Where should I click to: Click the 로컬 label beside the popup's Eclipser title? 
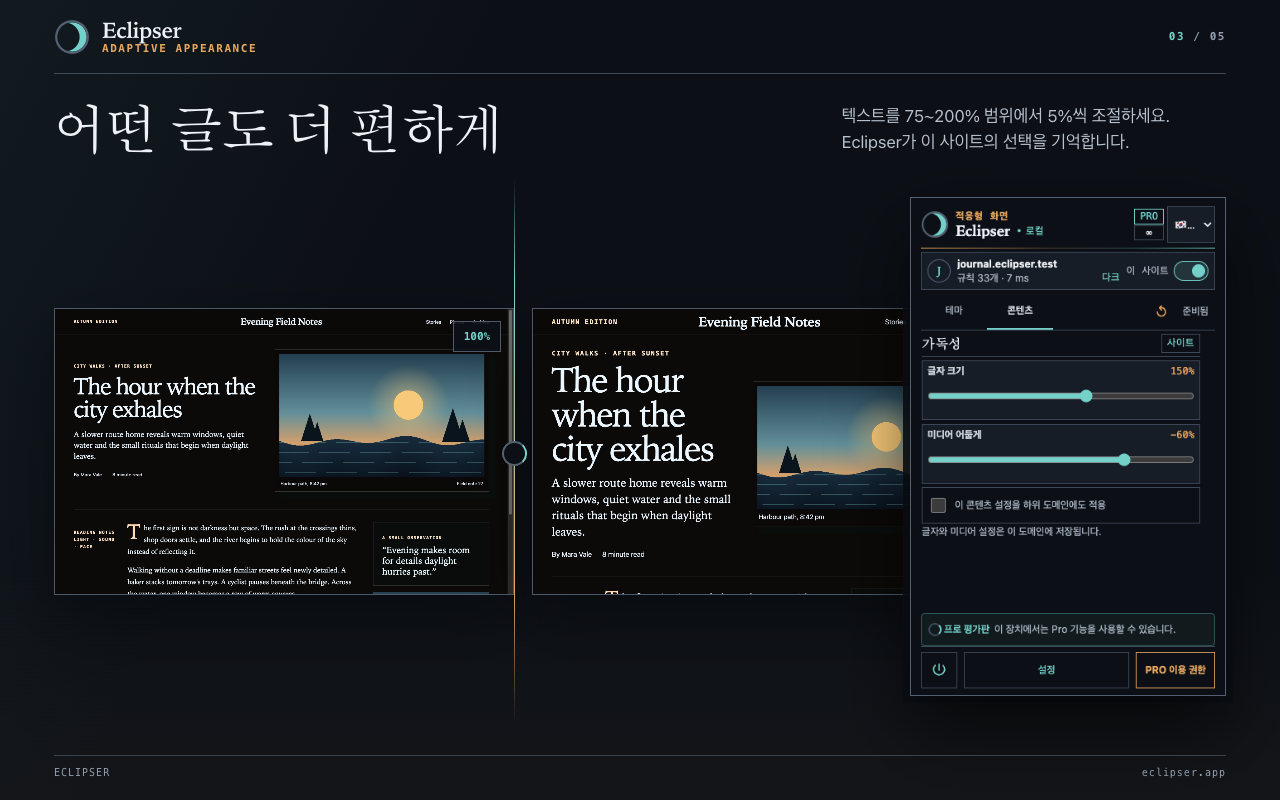point(1034,231)
